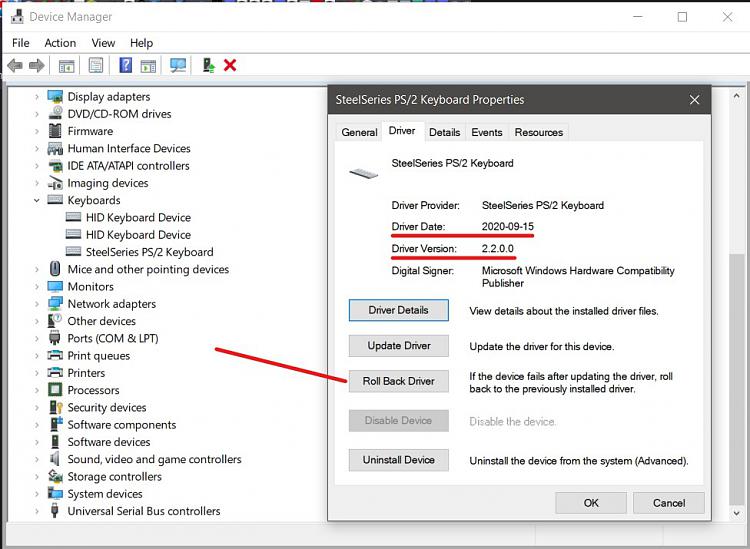Click the Roll Back Driver button
The width and height of the screenshot is (750, 549).
click(x=398, y=381)
